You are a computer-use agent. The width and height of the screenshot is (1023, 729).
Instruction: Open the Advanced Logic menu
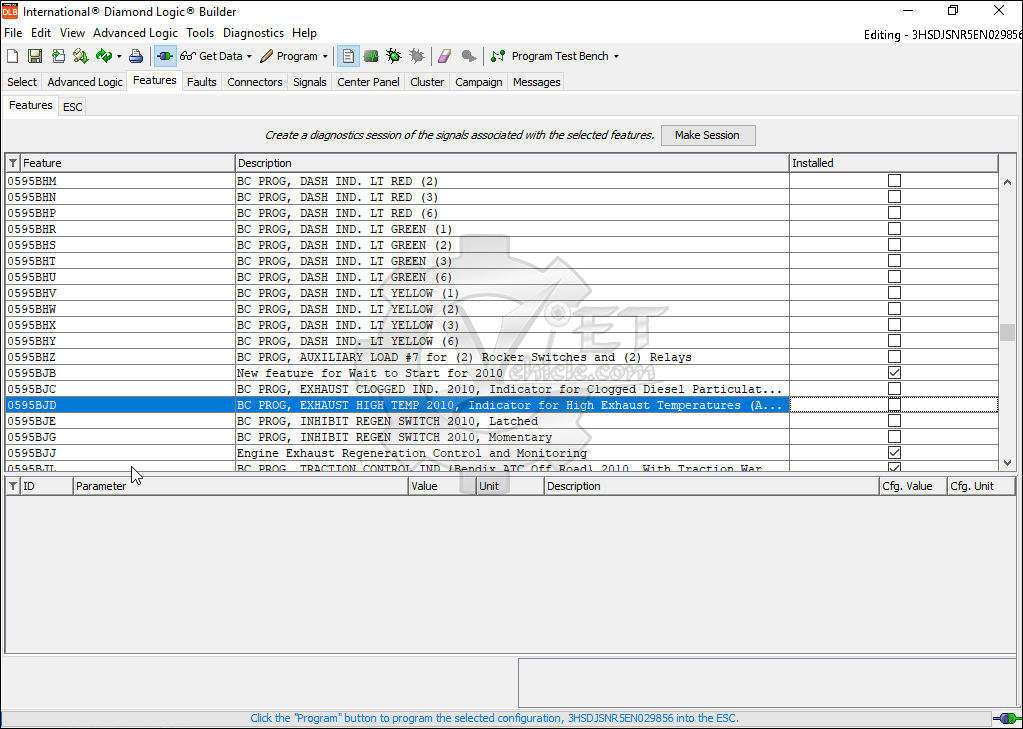(135, 33)
